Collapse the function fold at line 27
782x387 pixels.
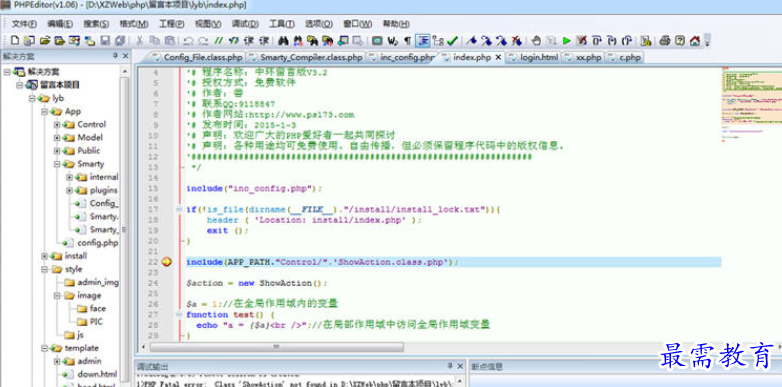pos(179,314)
